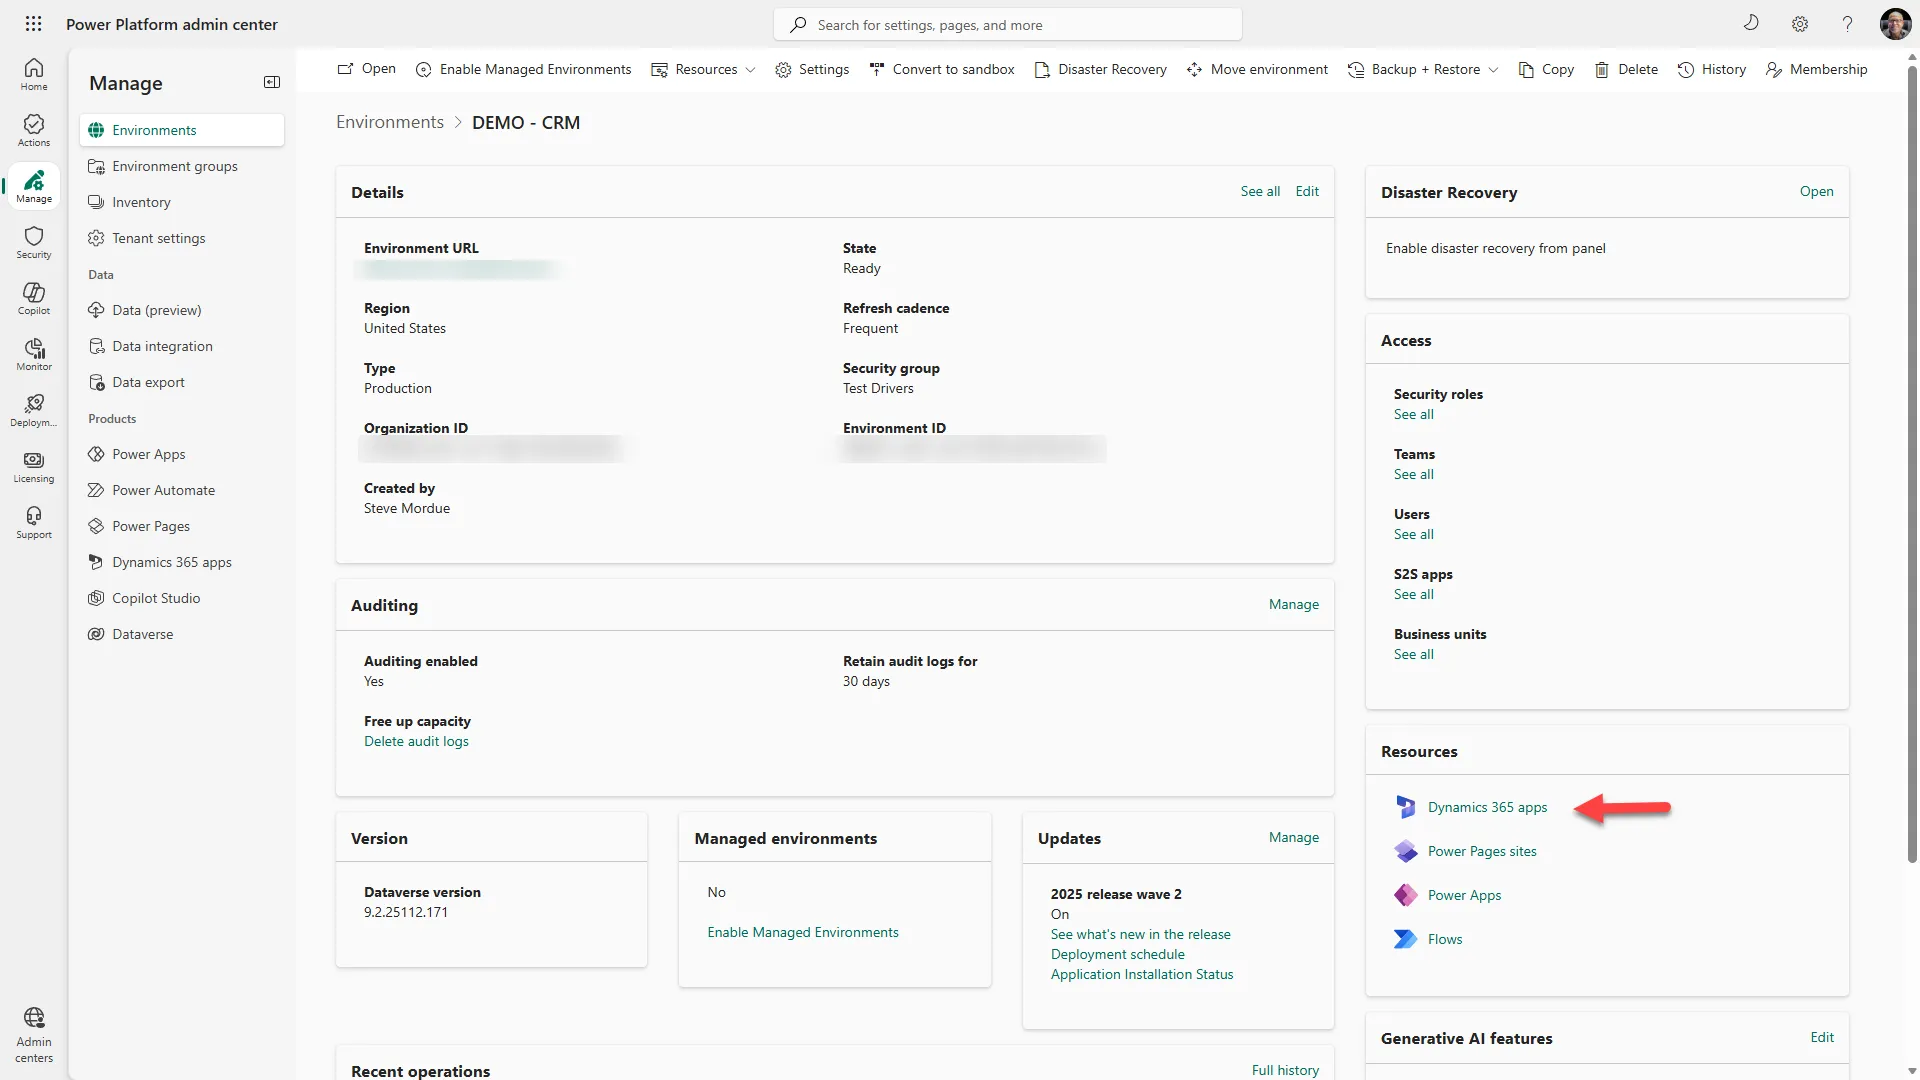This screenshot has height=1080, width=1920.
Task: Collapse the Manage navigation pane icon
Action: pyautogui.click(x=271, y=82)
